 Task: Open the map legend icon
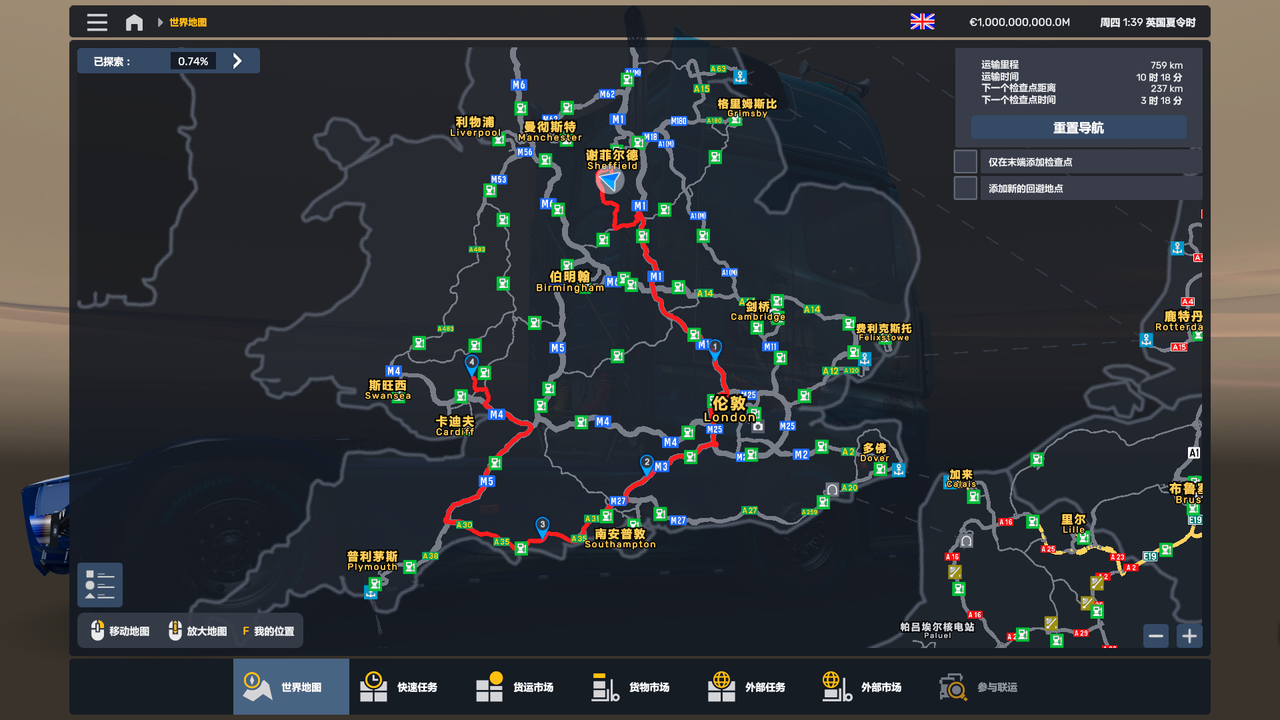[100, 585]
